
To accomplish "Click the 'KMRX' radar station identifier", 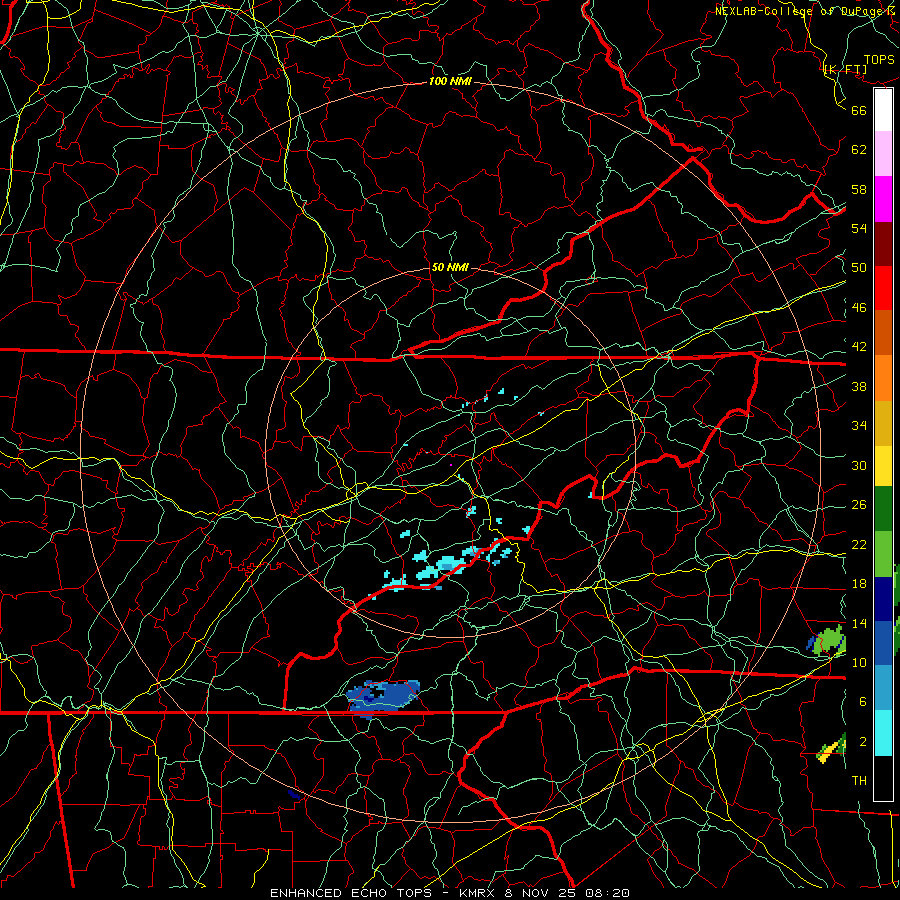I will [x=479, y=893].
